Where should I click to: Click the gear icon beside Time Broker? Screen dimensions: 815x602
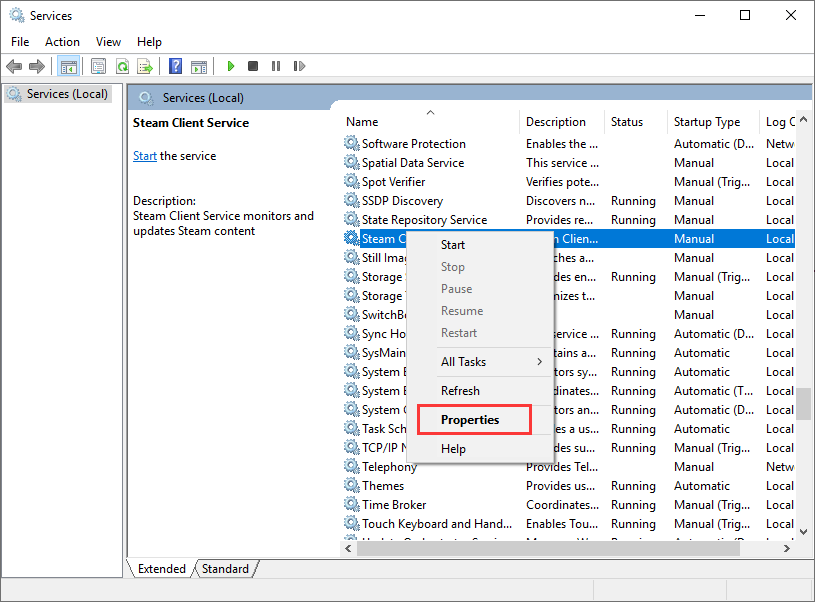click(351, 504)
